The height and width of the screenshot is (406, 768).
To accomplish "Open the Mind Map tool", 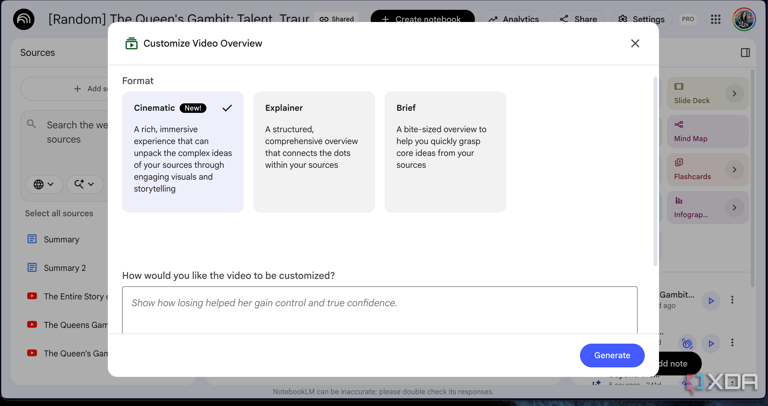I will pos(707,131).
